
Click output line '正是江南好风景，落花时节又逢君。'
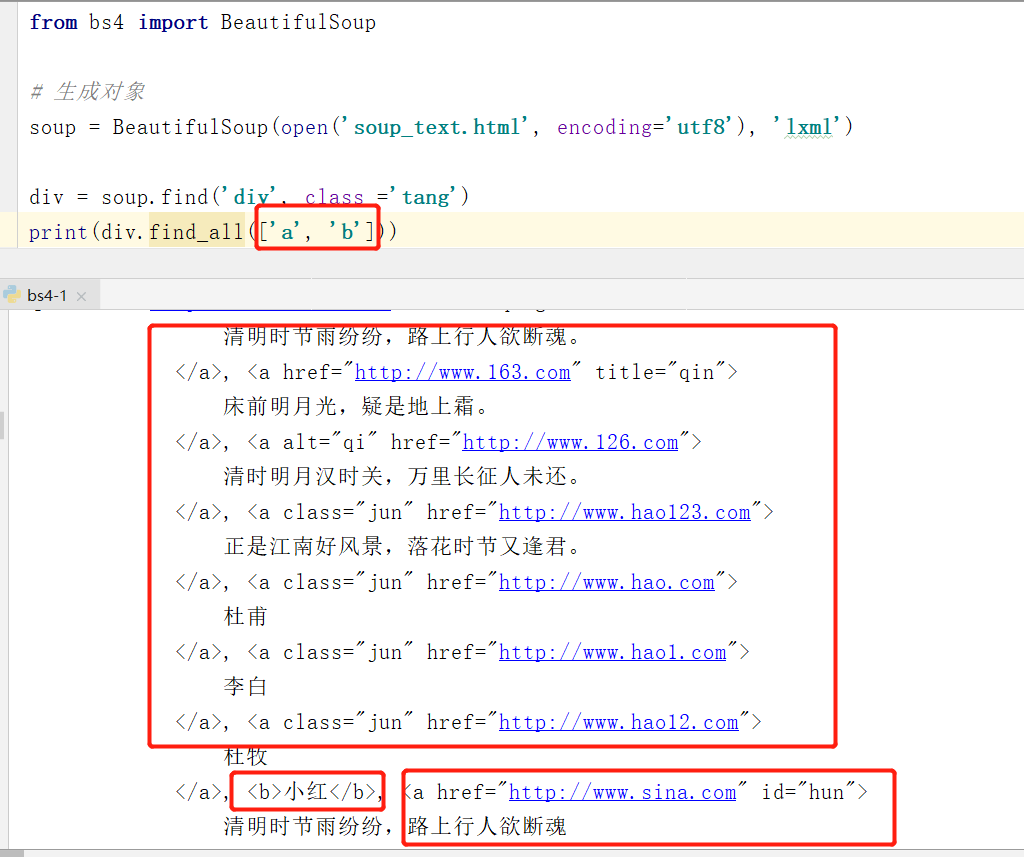coord(402,547)
